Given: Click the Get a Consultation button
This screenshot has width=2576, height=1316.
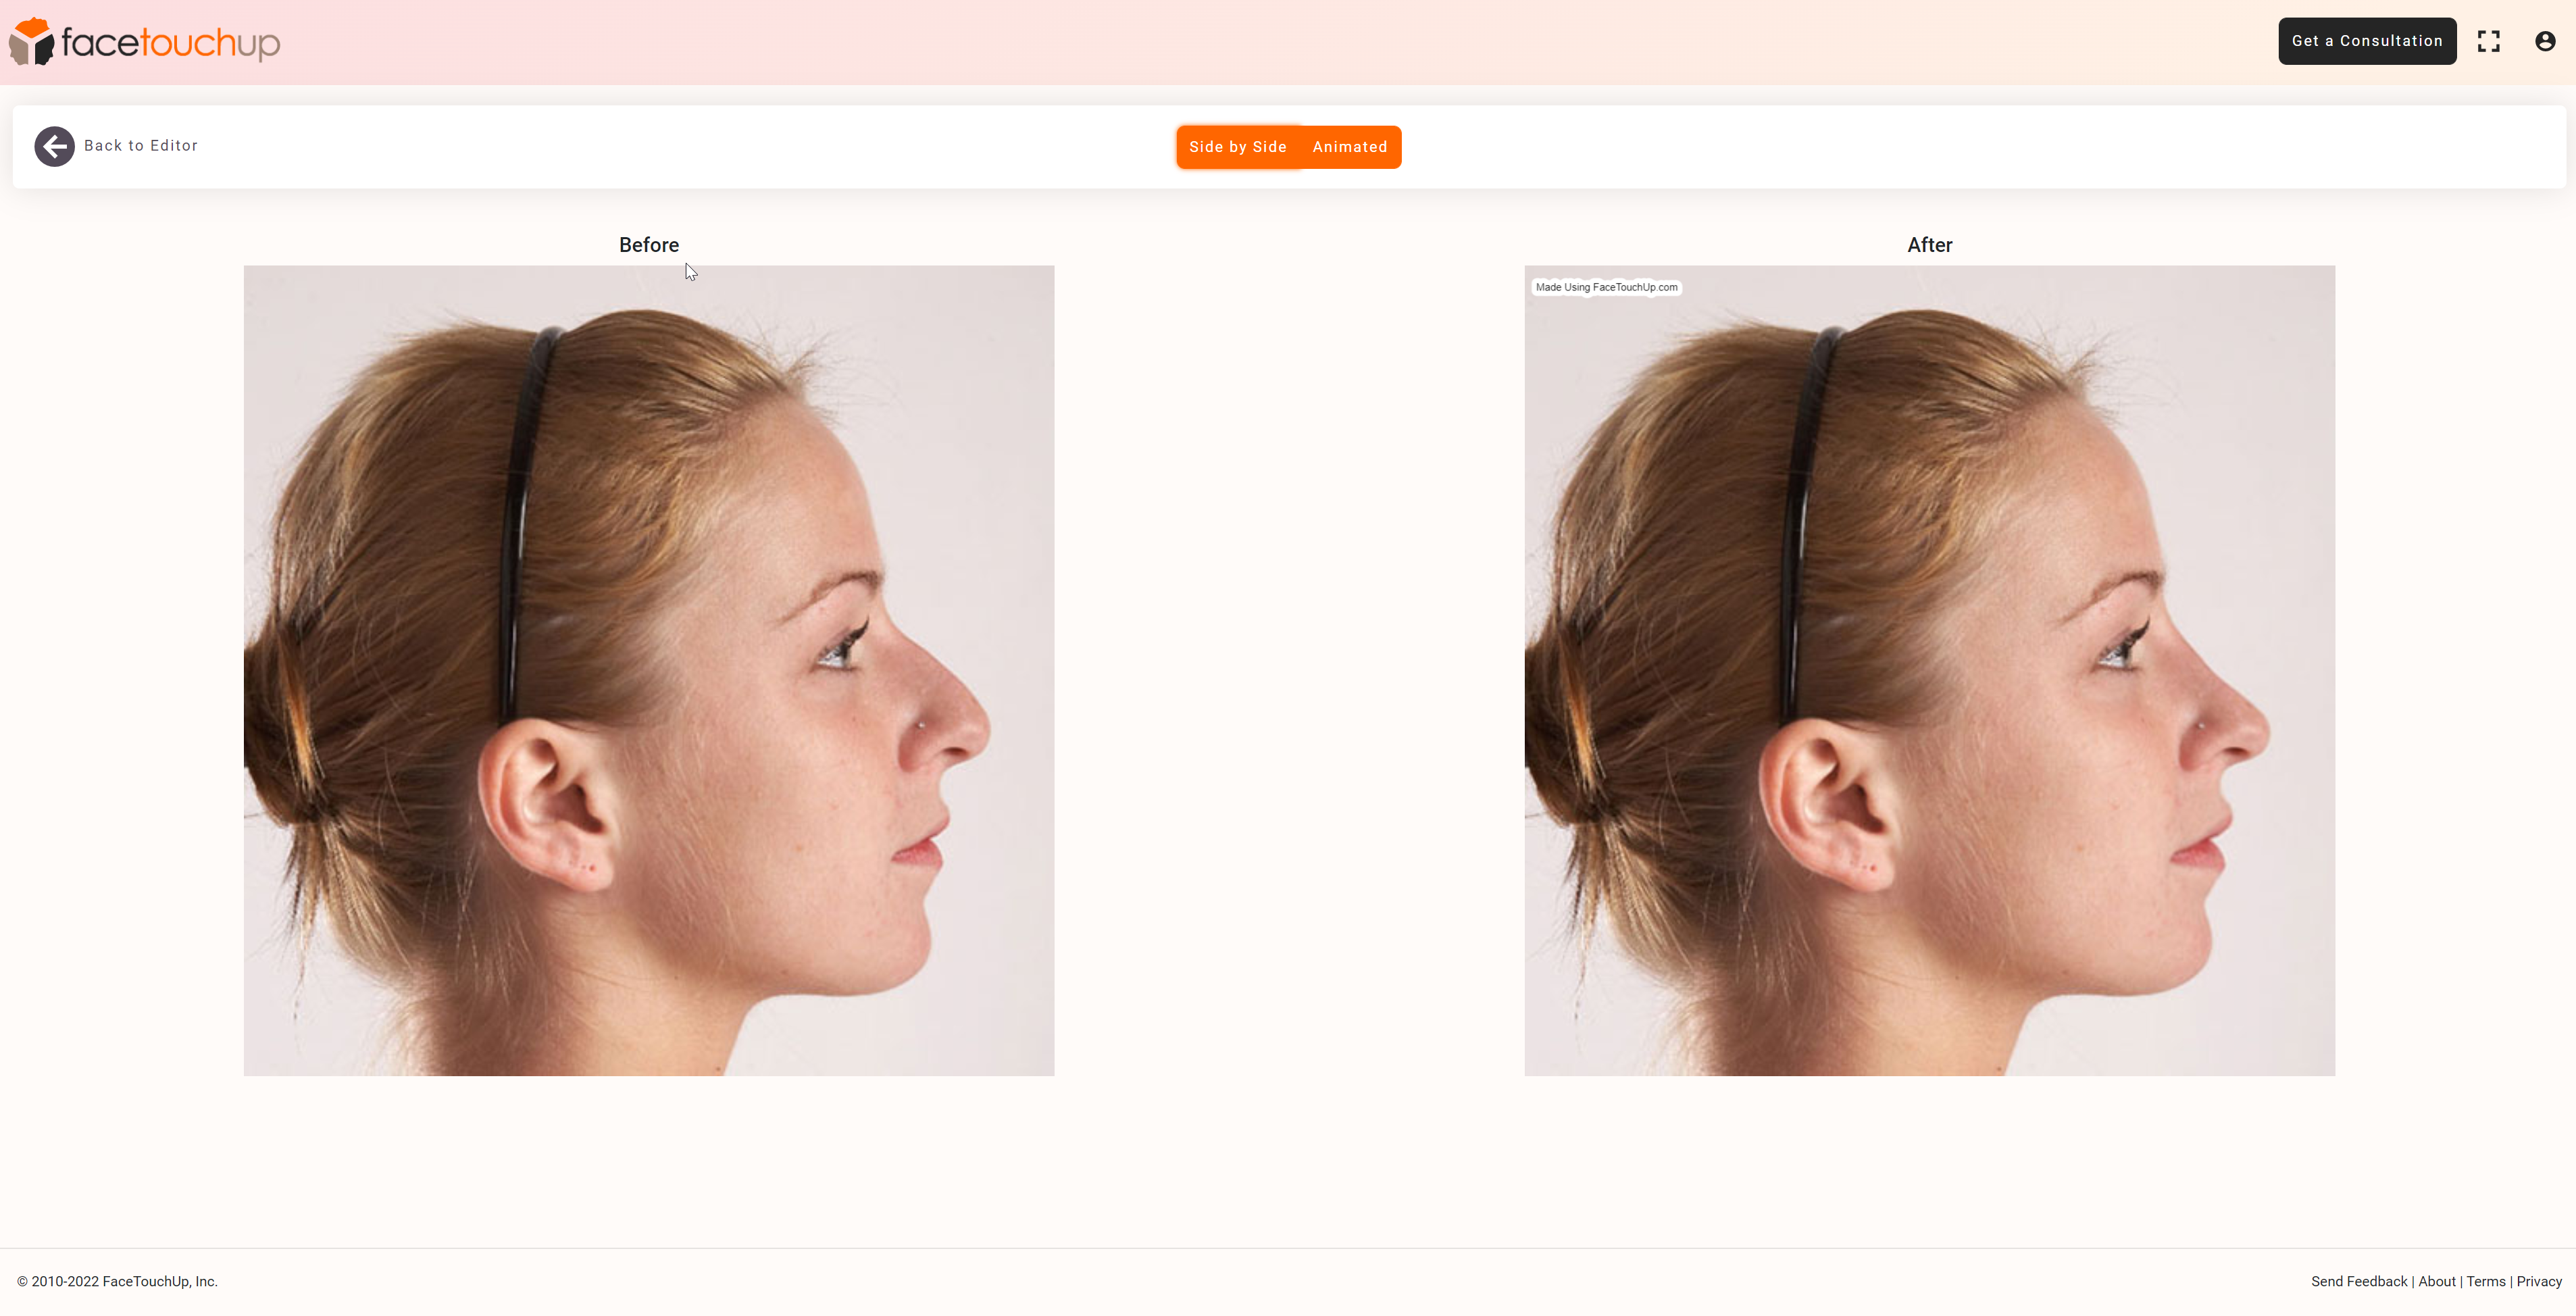Looking at the screenshot, I should [2366, 41].
